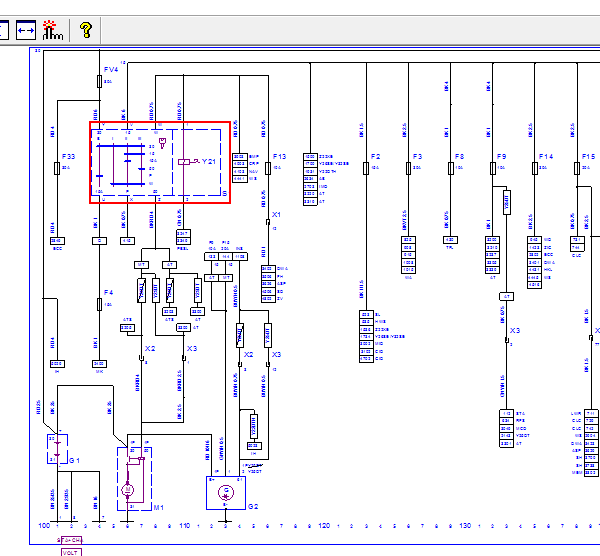Select the G2 alternator symbol
Screen dimensions: 600x556
[x=226, y=493]
